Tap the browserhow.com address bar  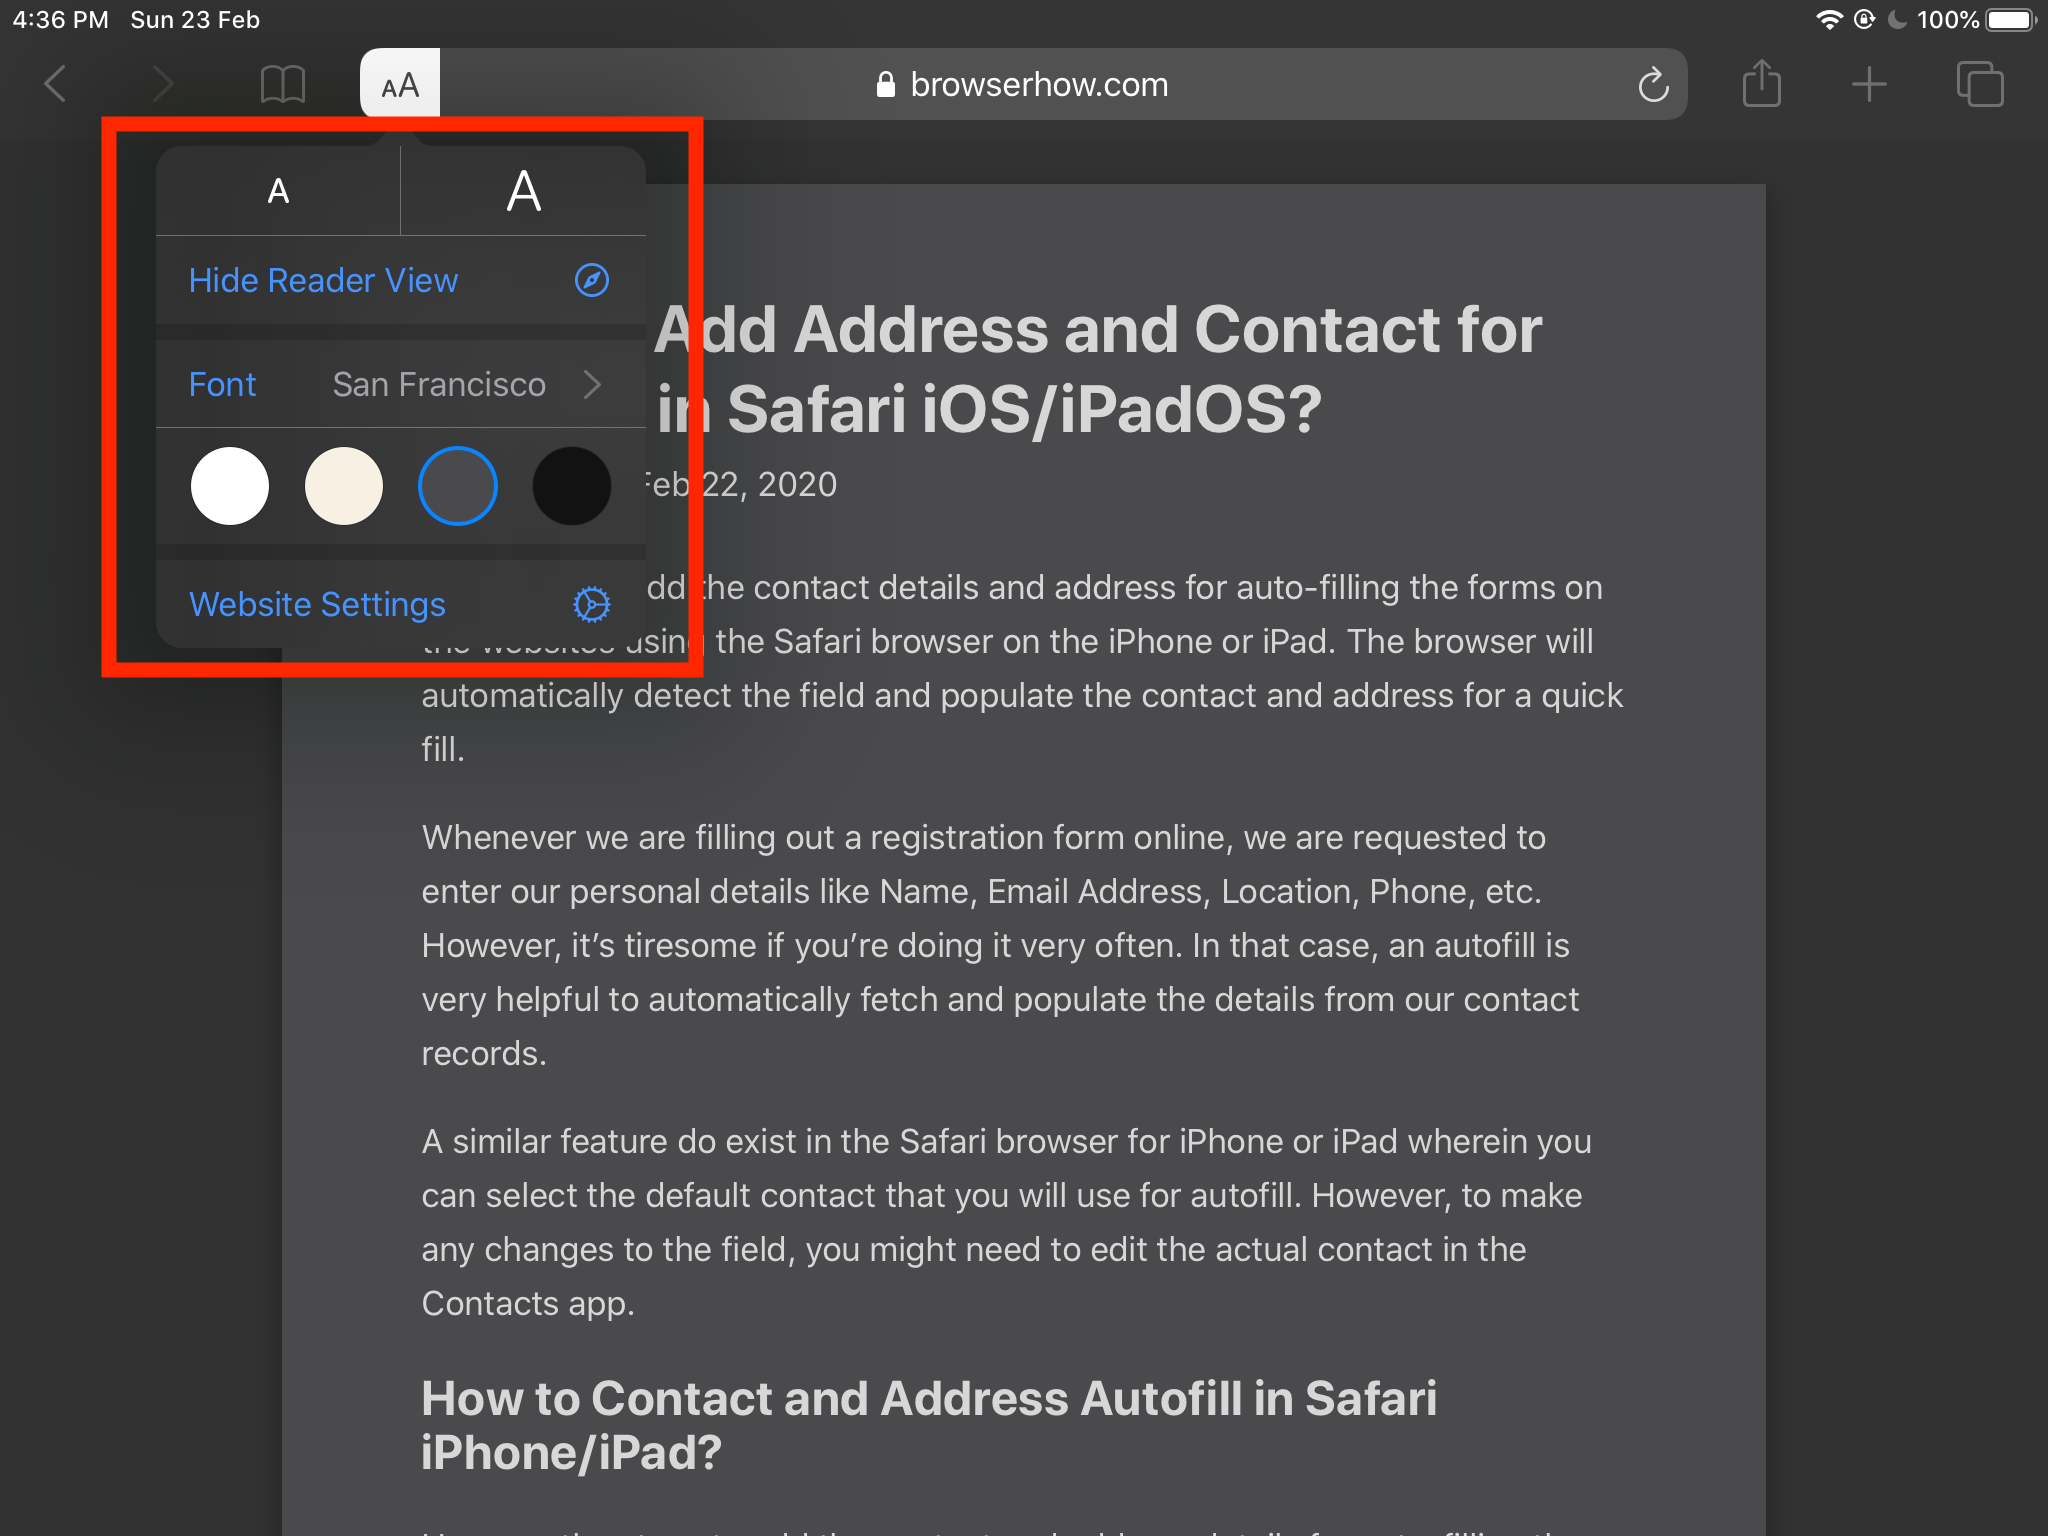(x=1024, y=85)
